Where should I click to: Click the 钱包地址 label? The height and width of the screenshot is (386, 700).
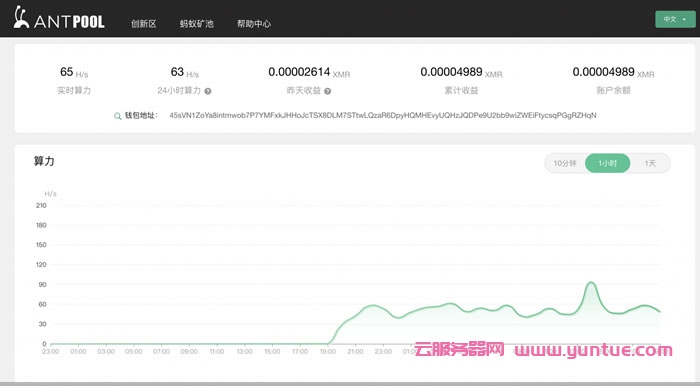pos(141,115)
